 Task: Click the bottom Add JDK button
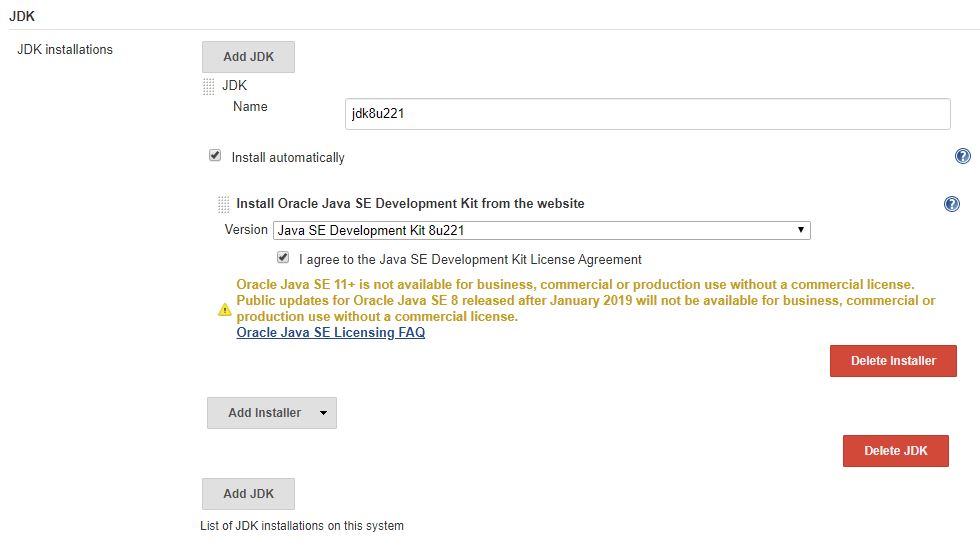248,494
